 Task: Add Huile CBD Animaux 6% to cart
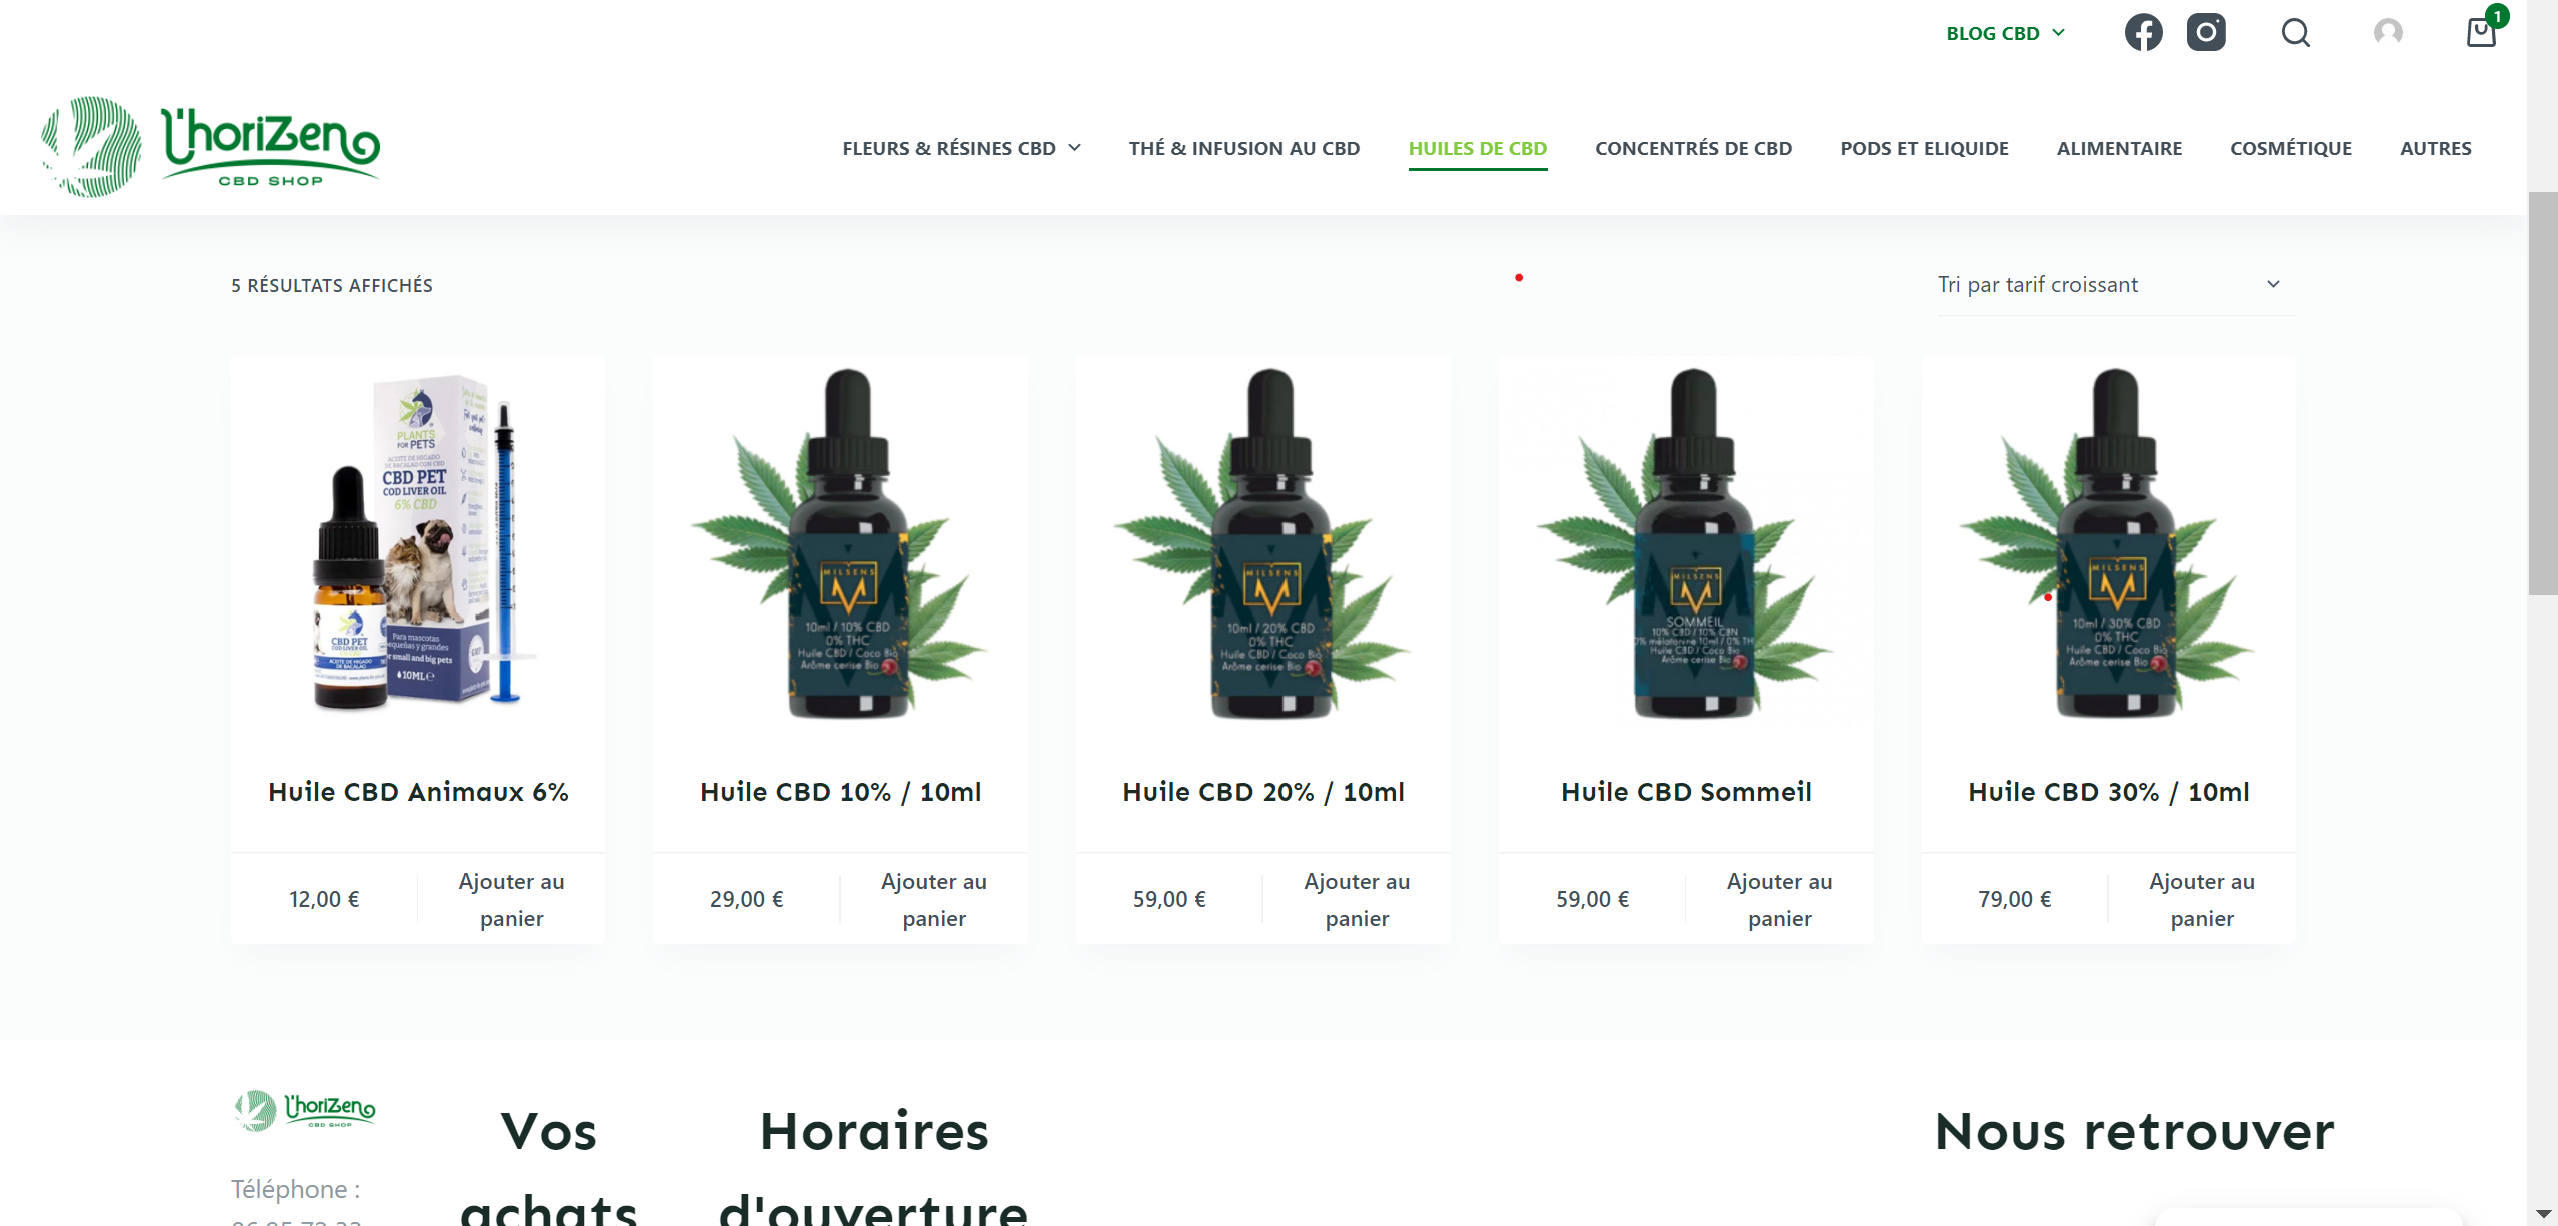[511, 899]
